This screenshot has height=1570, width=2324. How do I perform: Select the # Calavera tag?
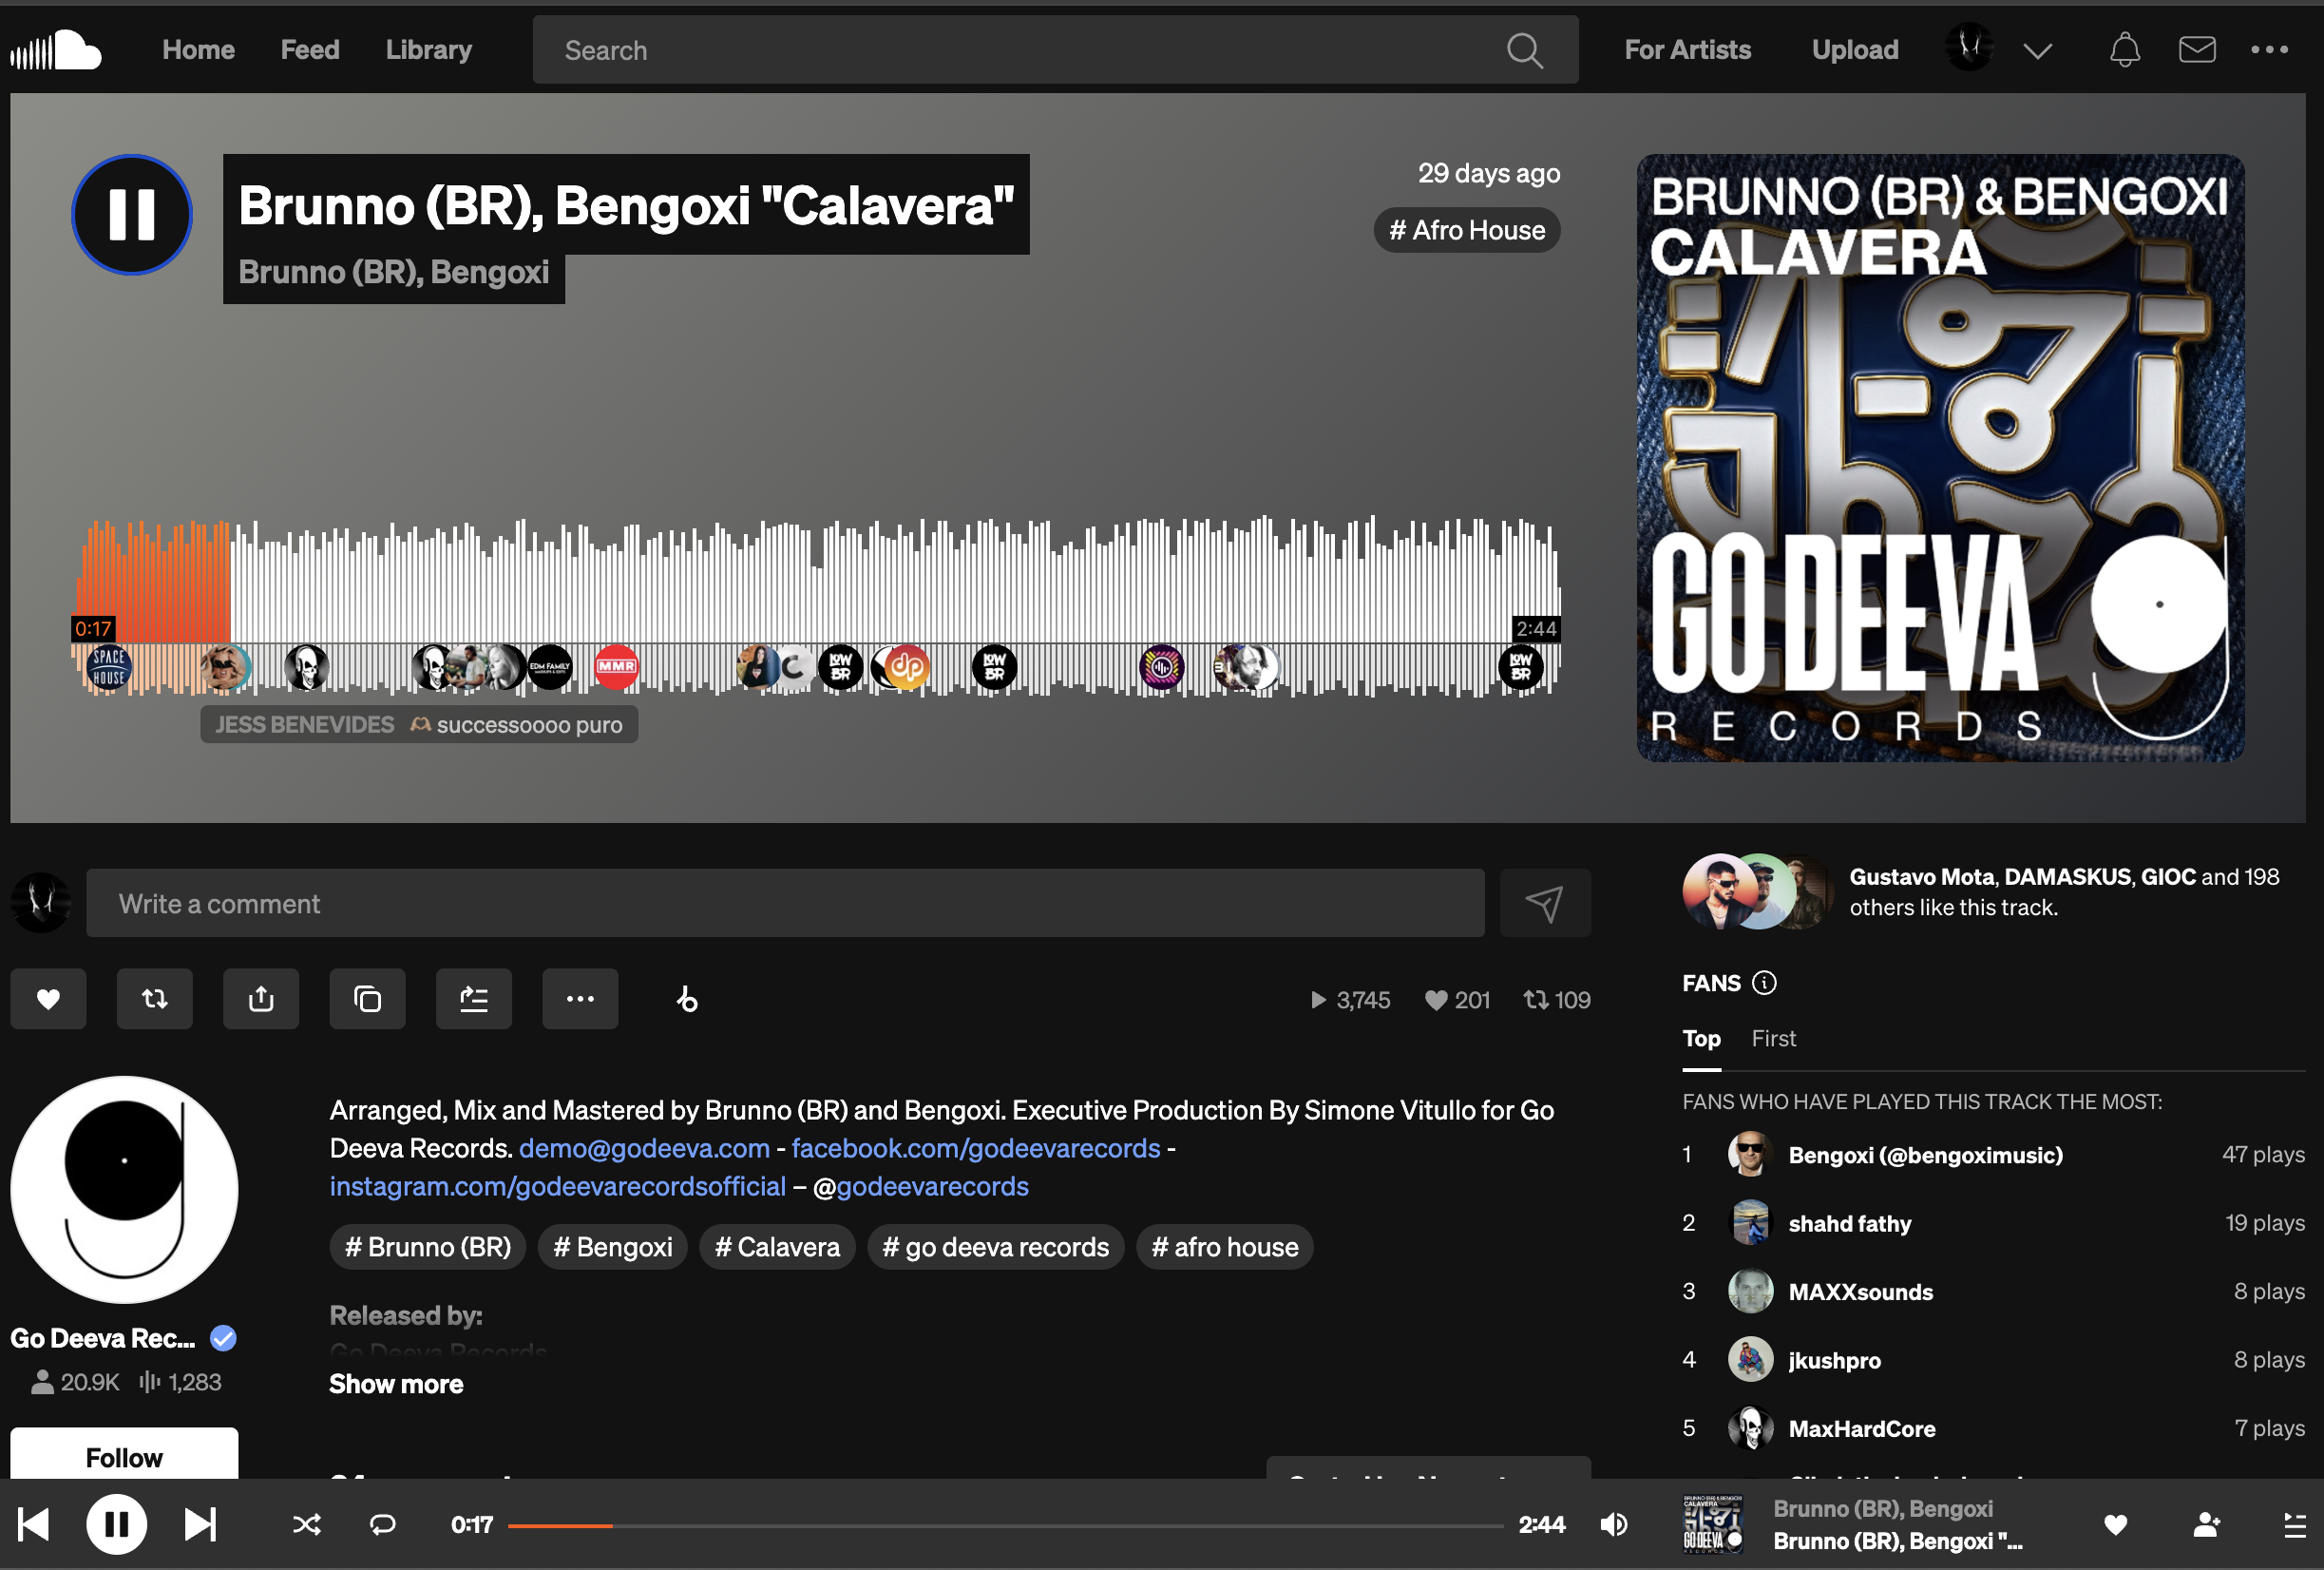click(x=777, y=1247)
